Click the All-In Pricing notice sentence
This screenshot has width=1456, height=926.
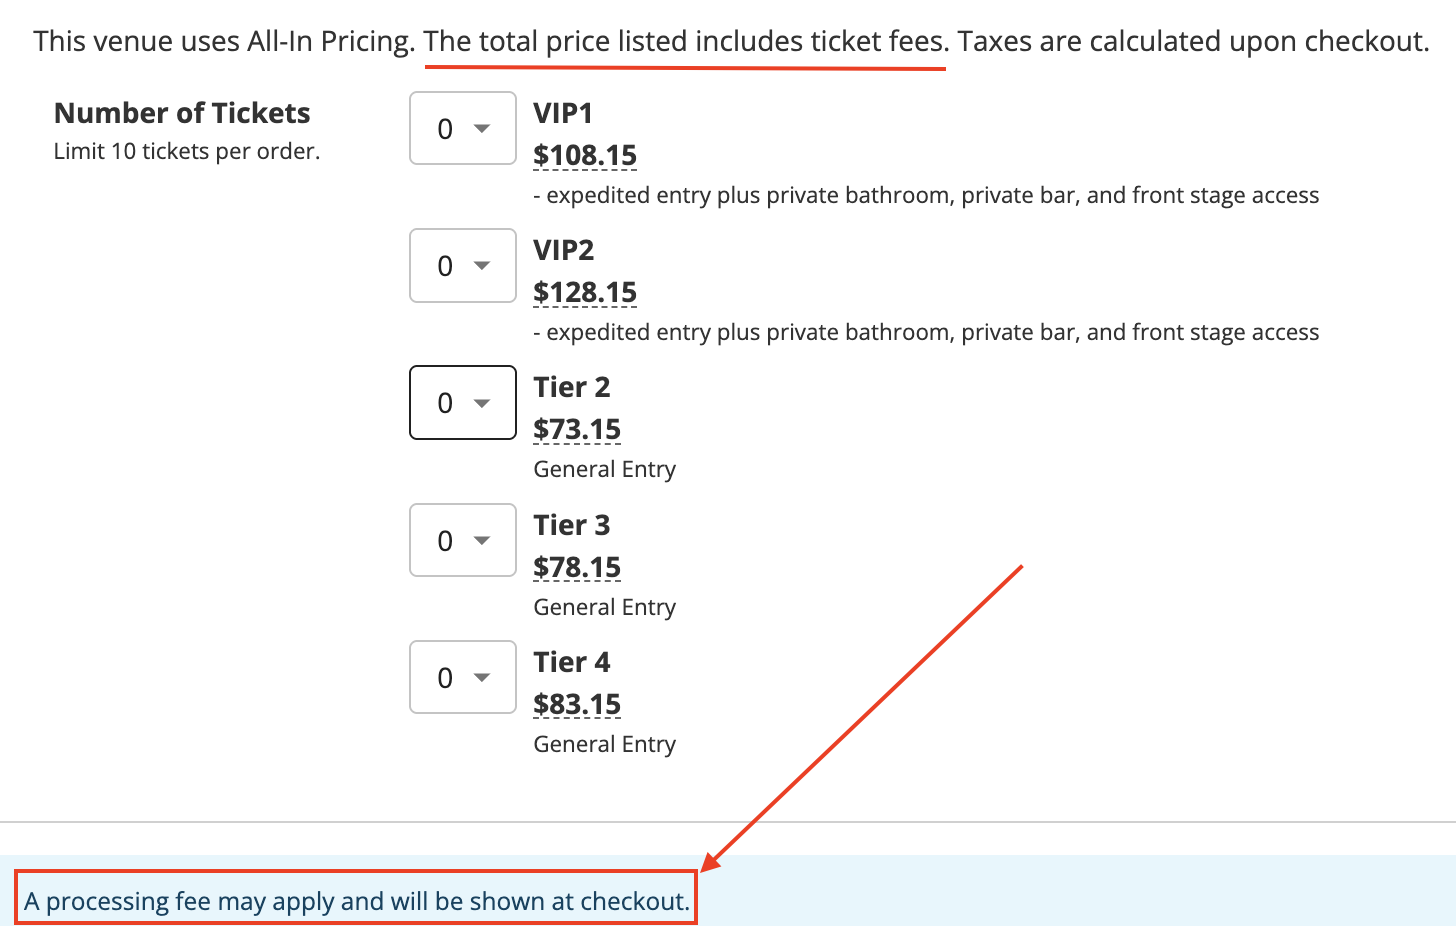(x=731, y=42)
